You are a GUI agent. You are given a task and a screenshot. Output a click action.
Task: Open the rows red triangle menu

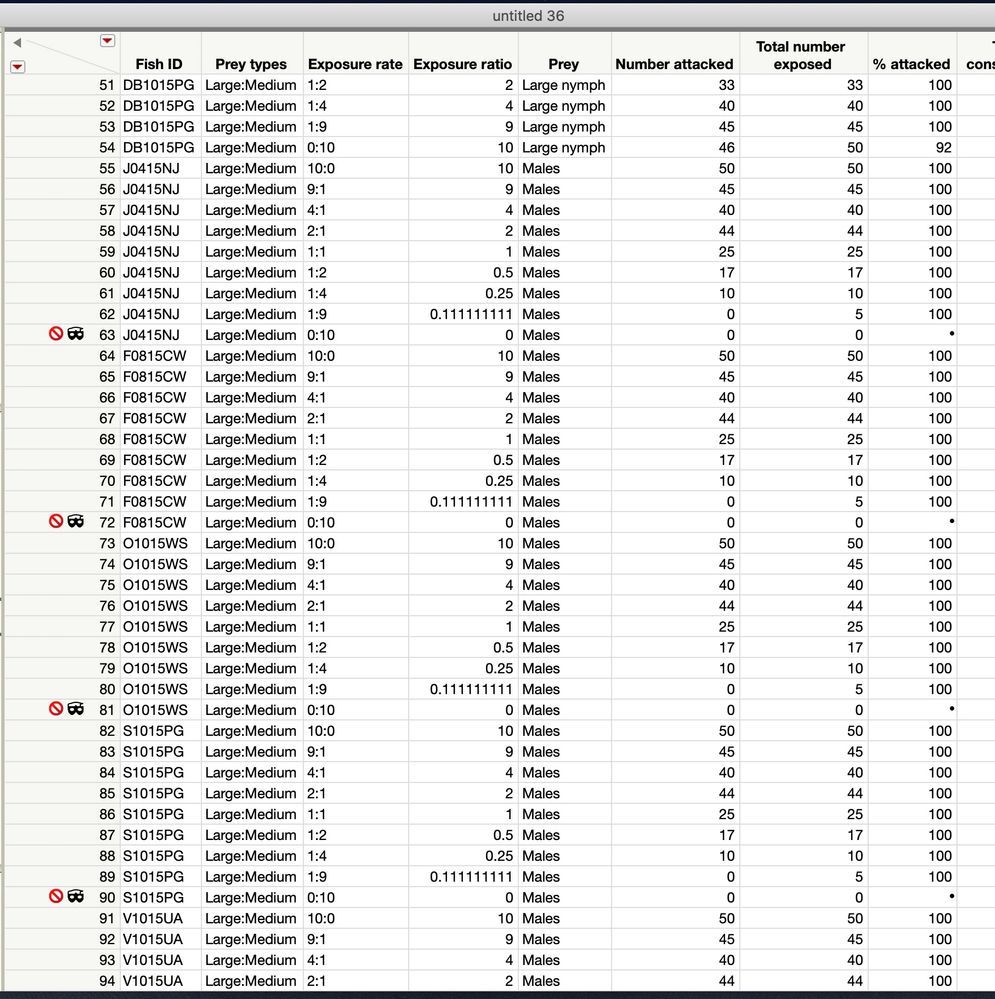pos(18,66)
